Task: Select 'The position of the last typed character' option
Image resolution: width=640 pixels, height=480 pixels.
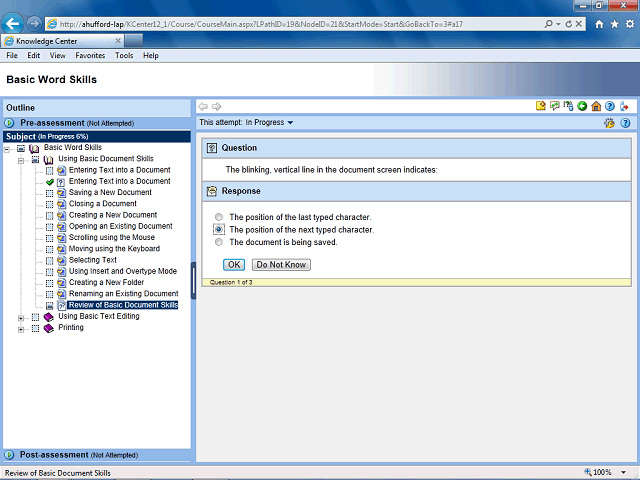Action: click(x=219, y=217)
